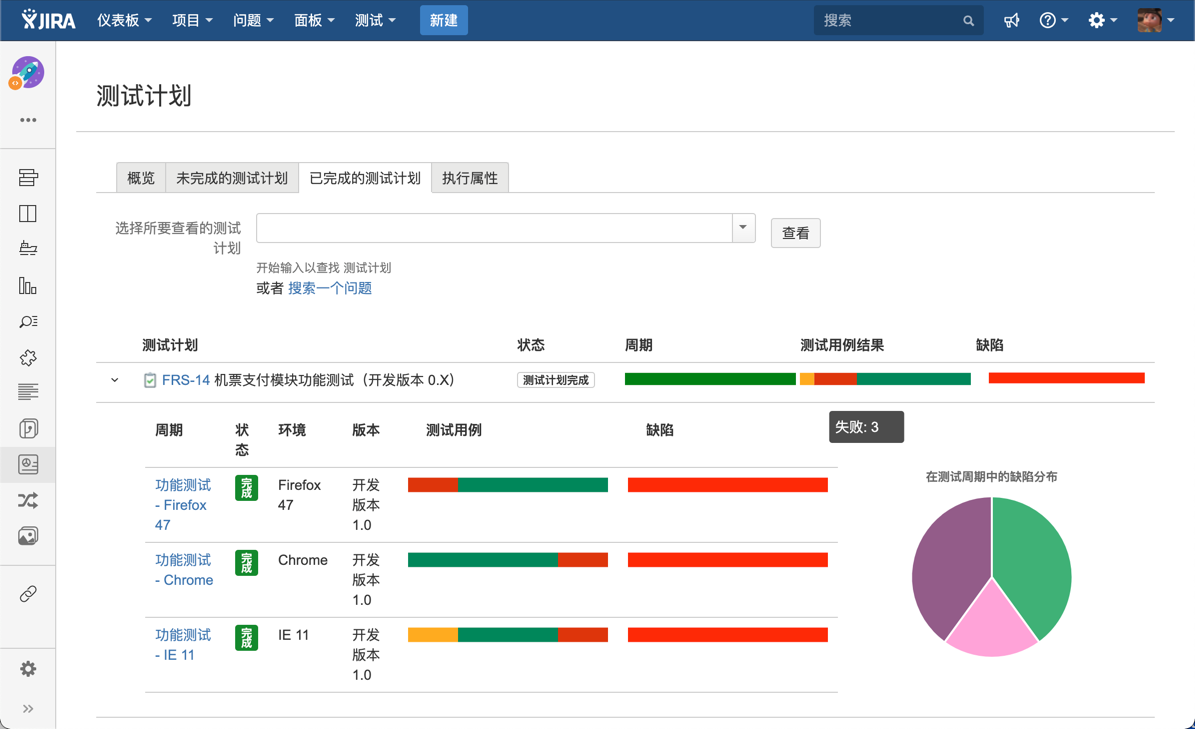
Task: Open the help question mark menu
Action: 1052,20
